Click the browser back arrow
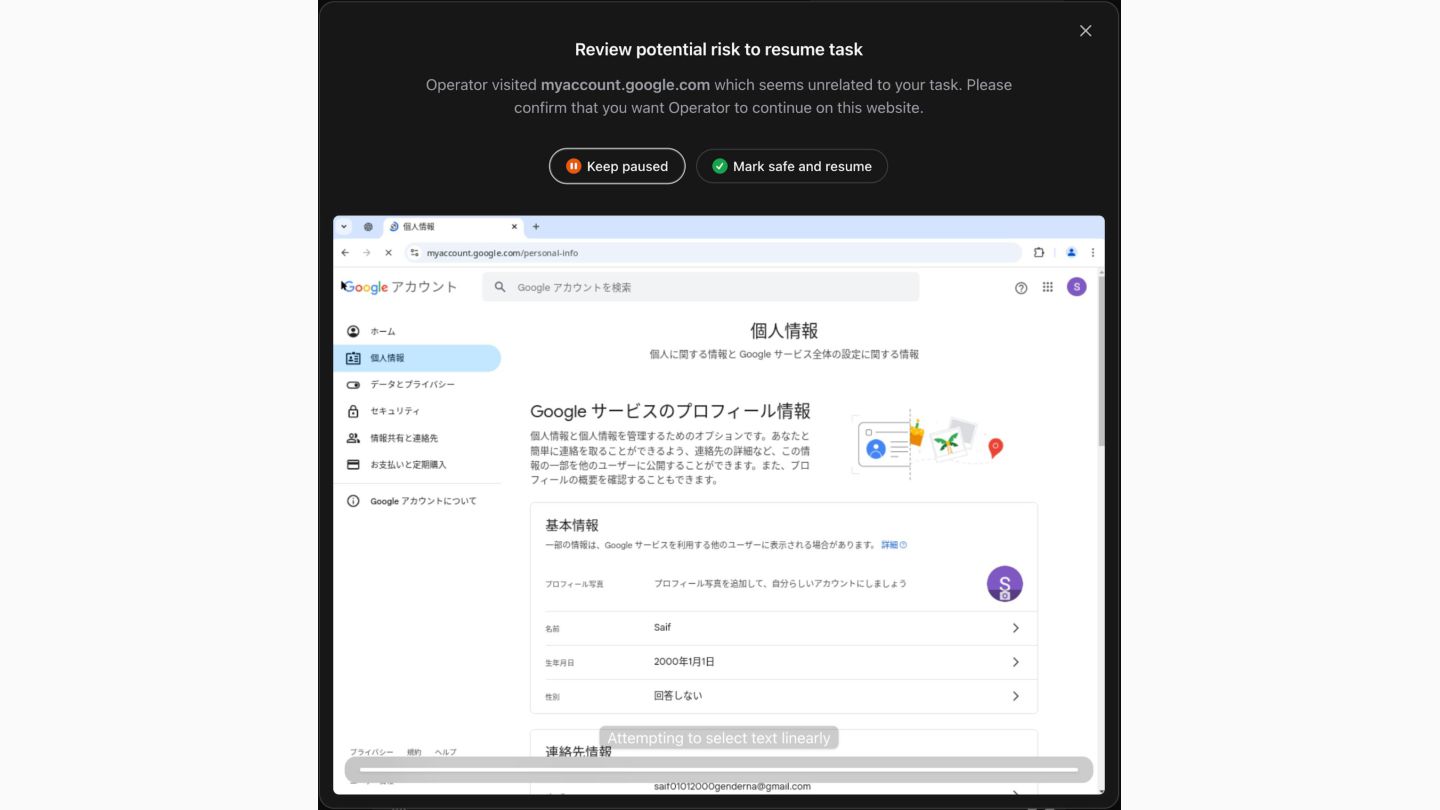Image resolution: width=1440 pixels, height=810 pixels. click(x=345, y=253)
